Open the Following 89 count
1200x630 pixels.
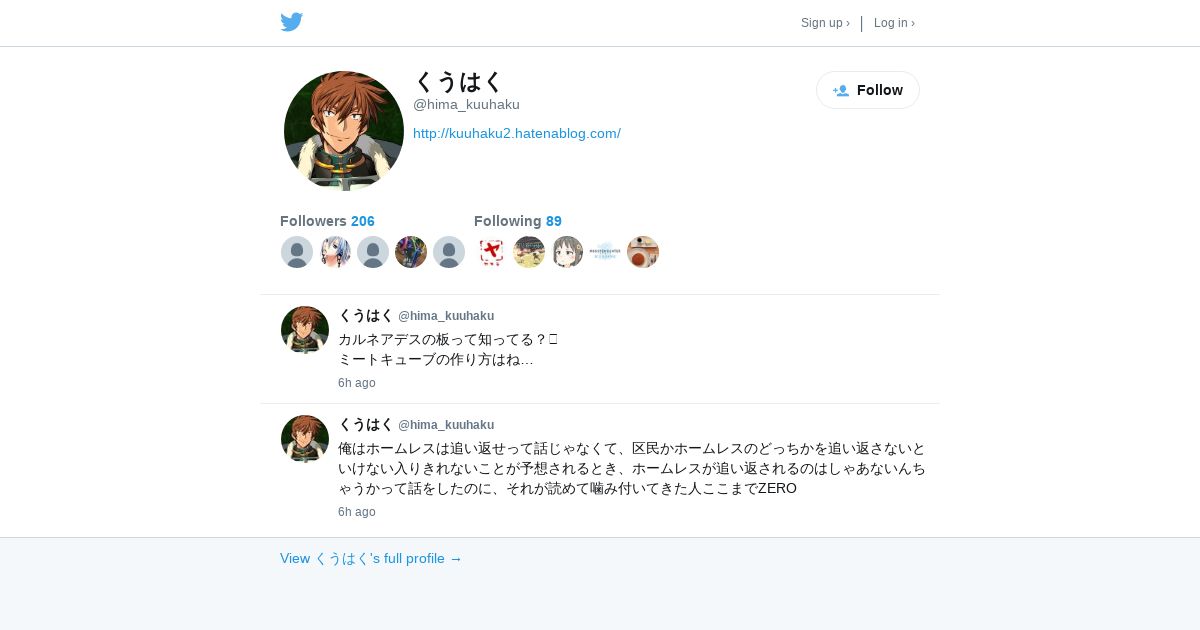point(518,221)
